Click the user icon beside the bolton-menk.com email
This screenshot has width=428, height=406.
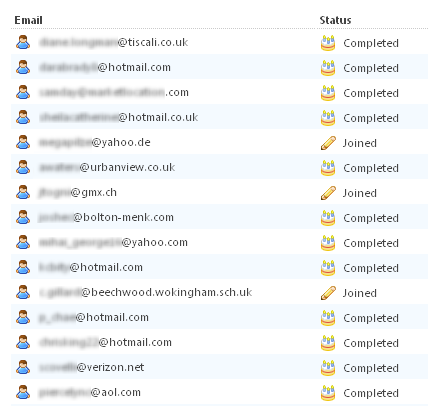pyautogui.click(x=23, y=217)
